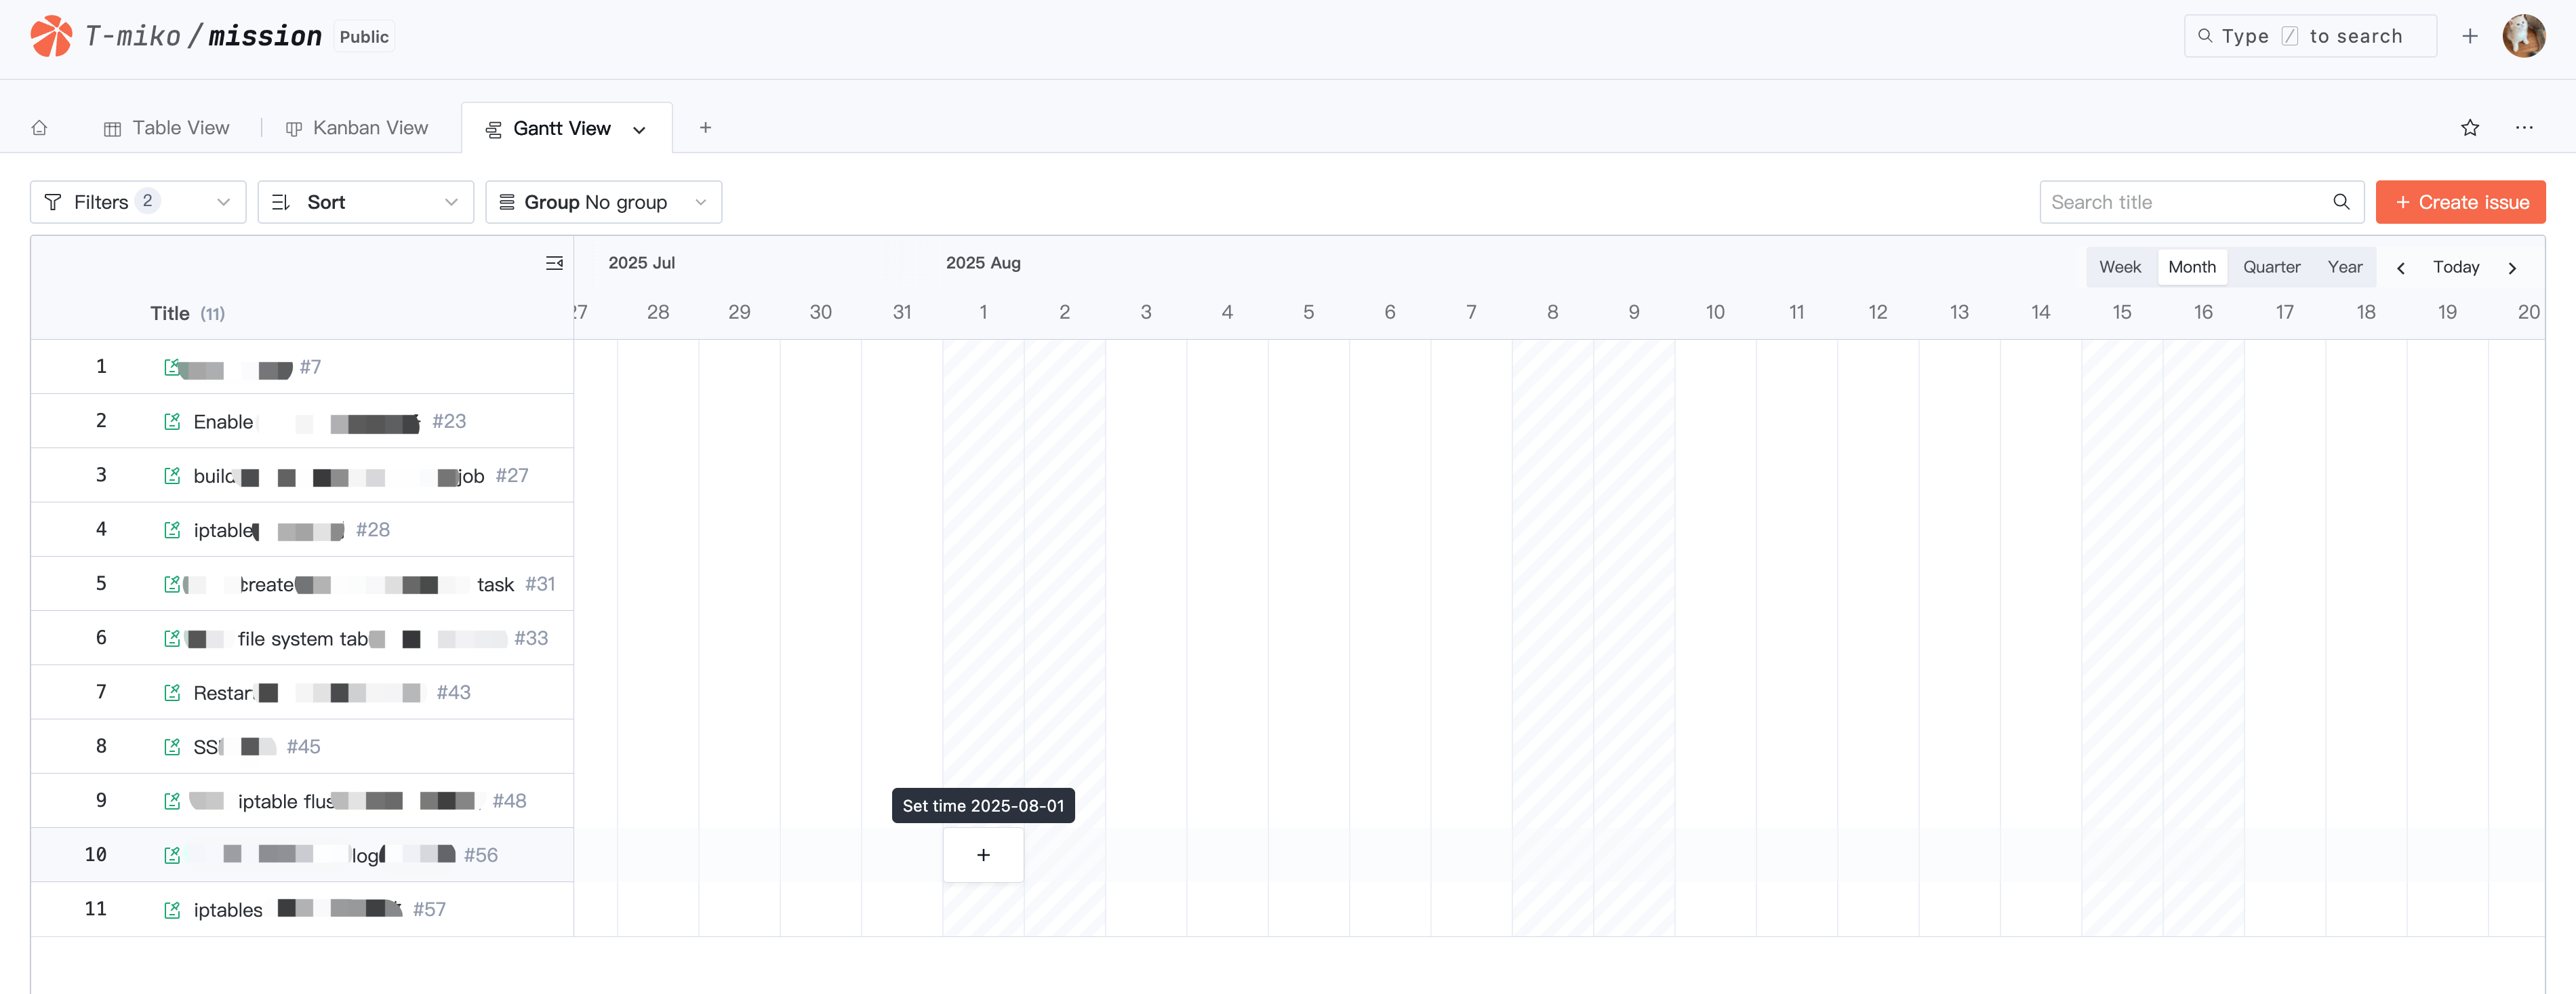Switch timeline scale to Year
The height and width of the screenshot is (994, 2576).
pyautogui.click(x=2344, y=267)
